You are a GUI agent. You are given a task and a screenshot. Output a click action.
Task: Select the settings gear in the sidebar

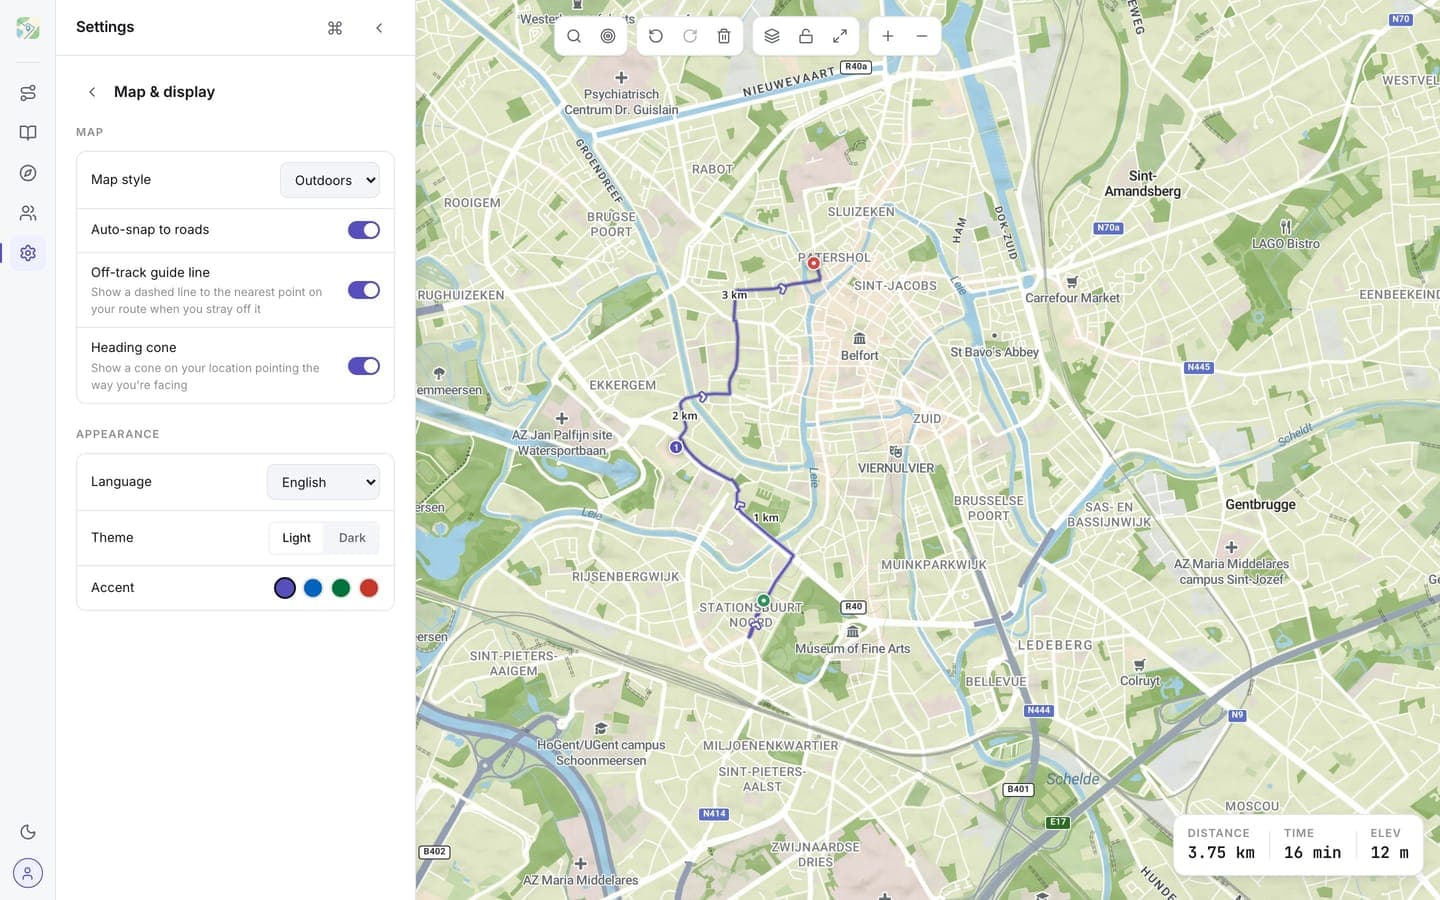tap(28, 253)
